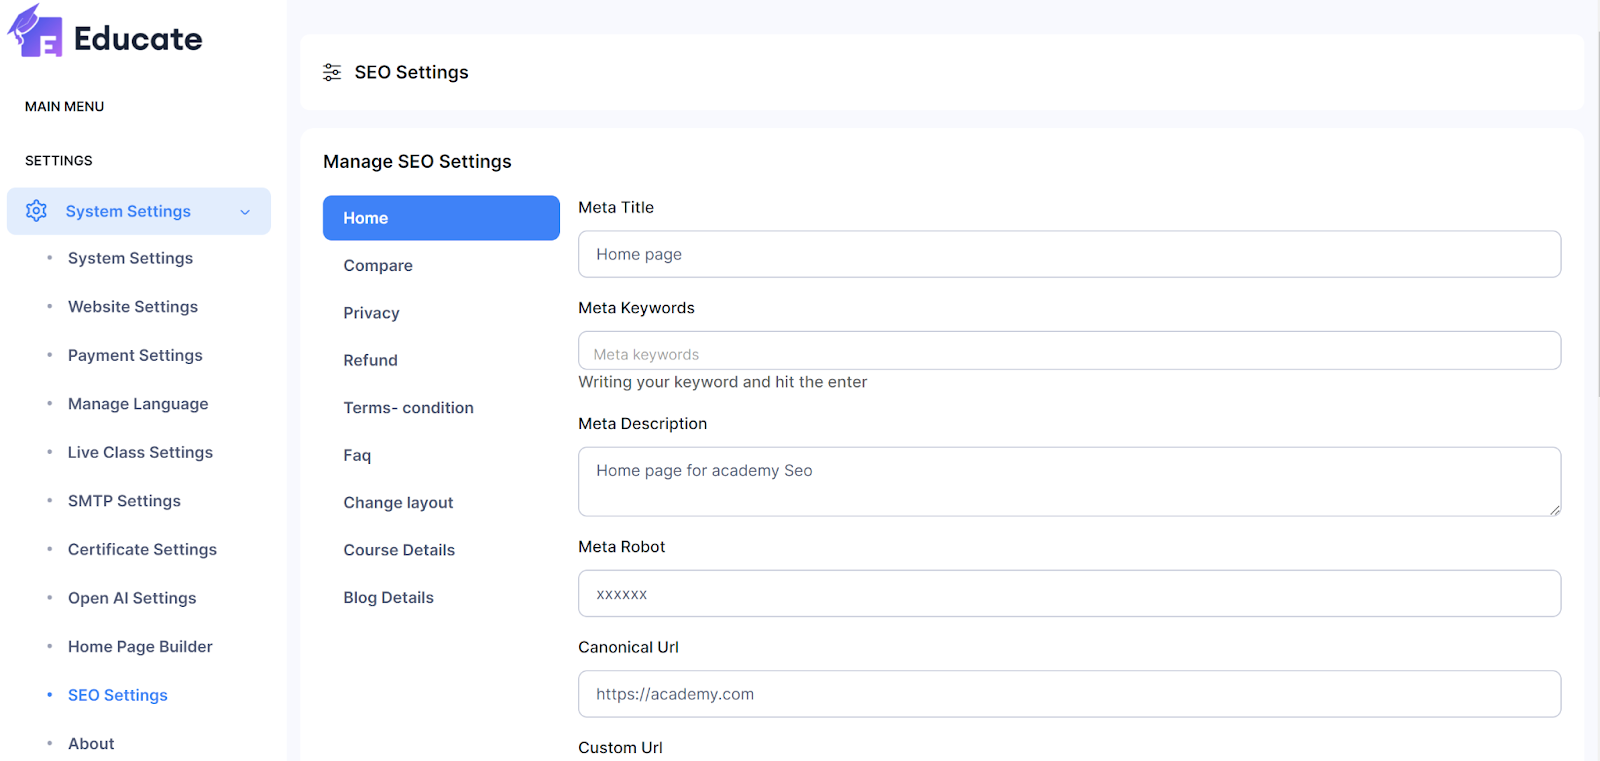1600x761 pixels.
Task: Navigate to Manage Language
Action: 138,404
